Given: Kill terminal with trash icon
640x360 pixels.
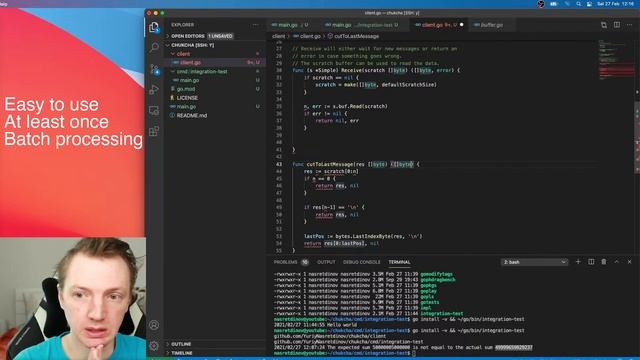Looking at the screenshot, I should [604, 262].
